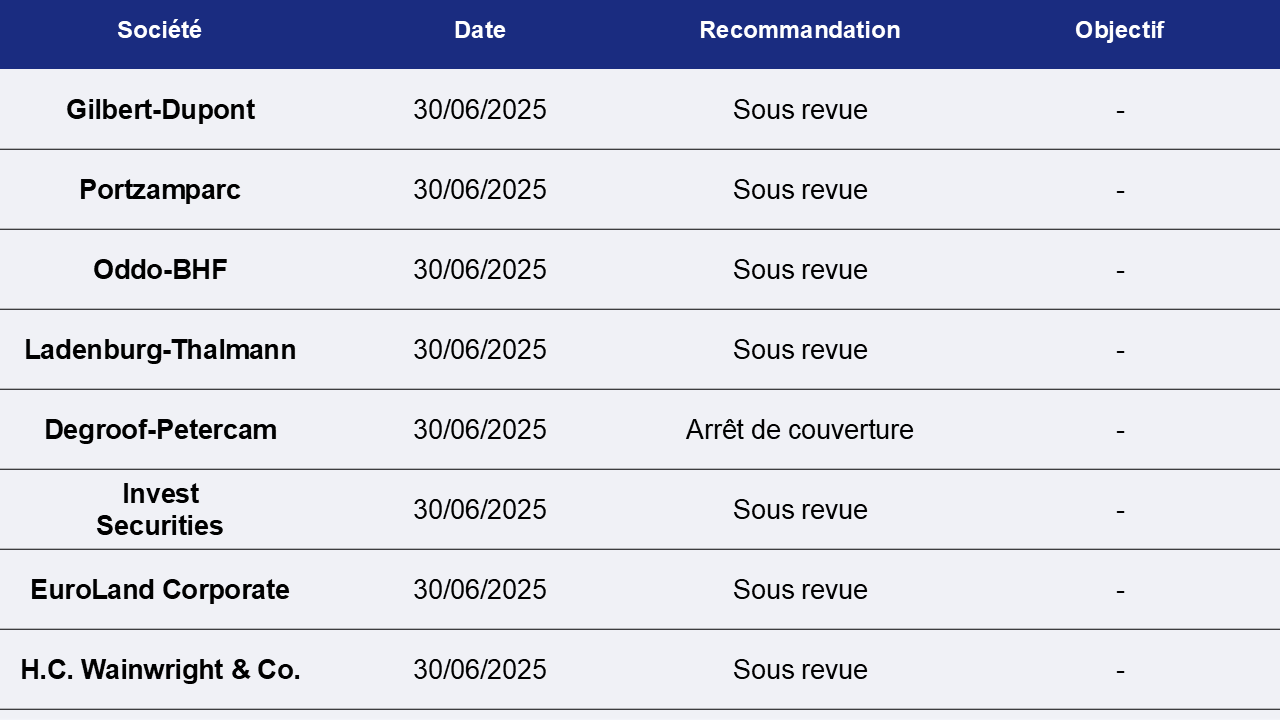Screen dimensions: 1280x720
Task: Click the Arrêt de couverture recommendation
Action: click(800, 430)
